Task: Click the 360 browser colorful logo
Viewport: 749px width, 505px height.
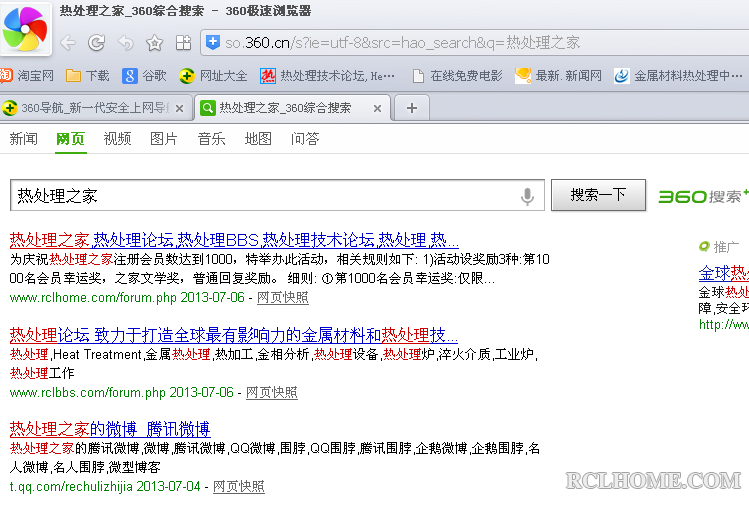Action: coord(25,29)
